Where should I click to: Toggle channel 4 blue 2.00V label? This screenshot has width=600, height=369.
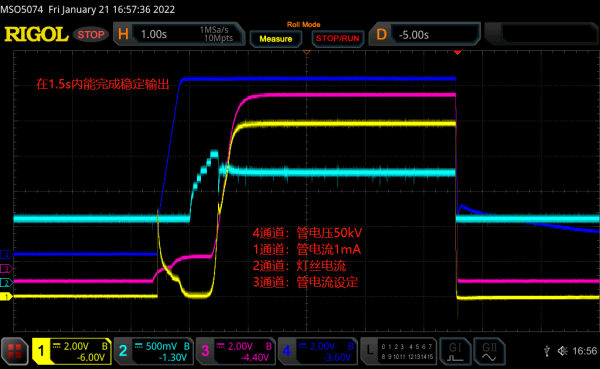318,351
